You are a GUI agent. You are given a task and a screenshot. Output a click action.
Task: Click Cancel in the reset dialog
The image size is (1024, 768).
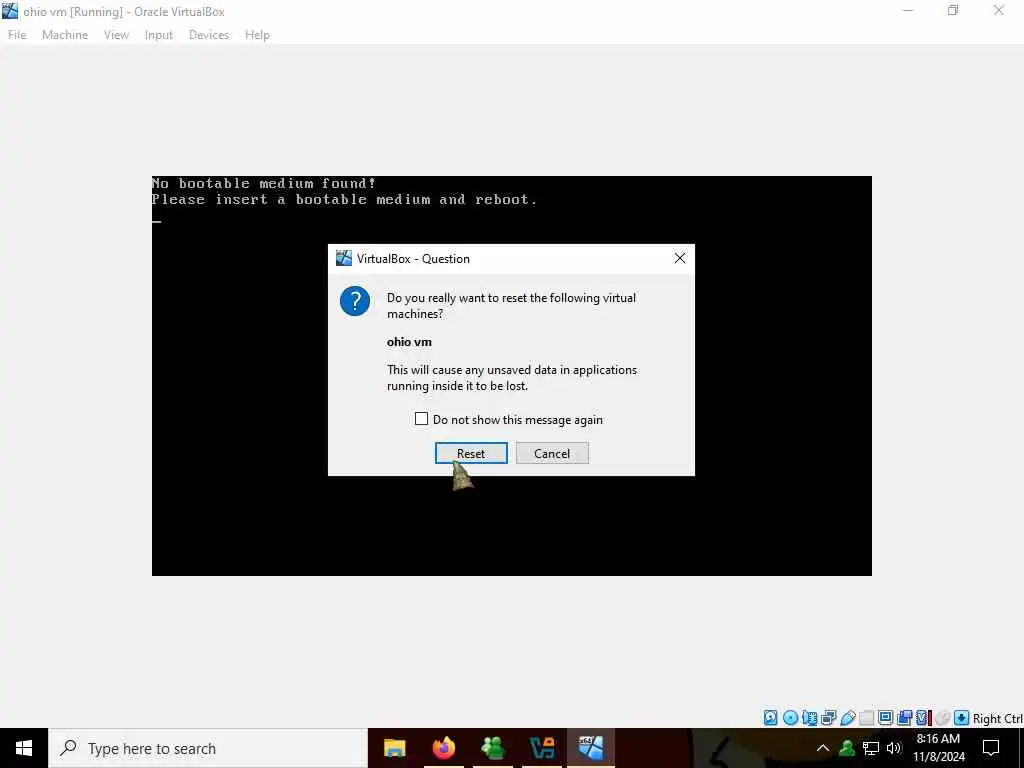tap(552, 453)
